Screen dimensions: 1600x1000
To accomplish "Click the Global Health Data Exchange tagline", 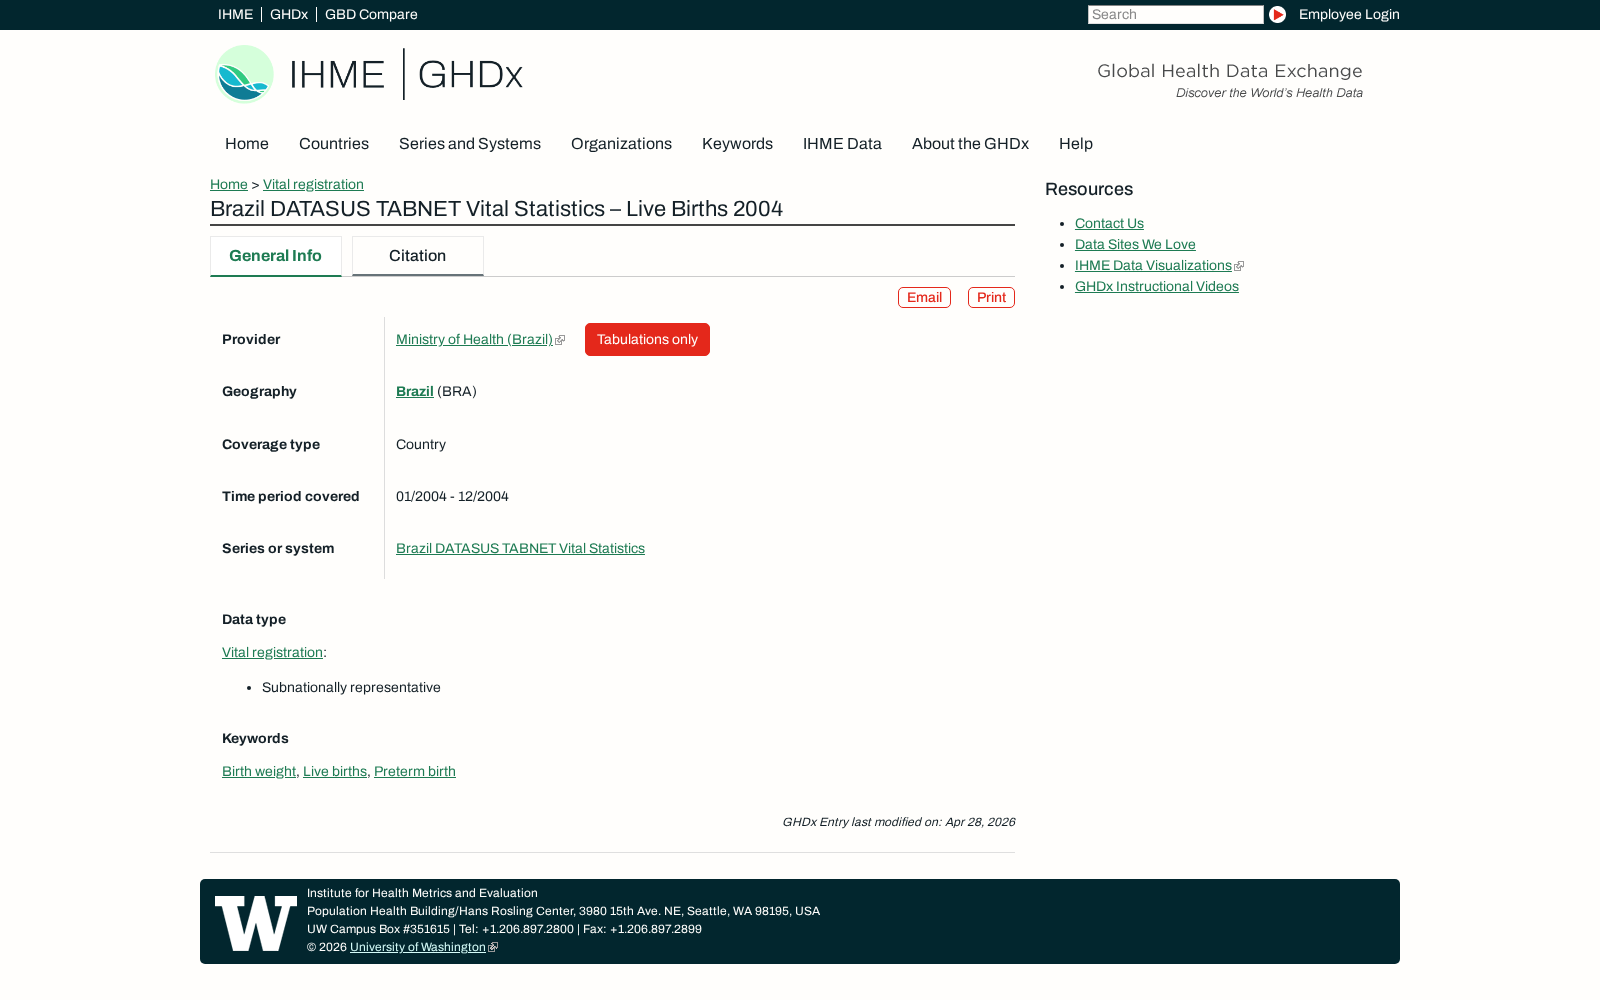I will [1230, 71].
